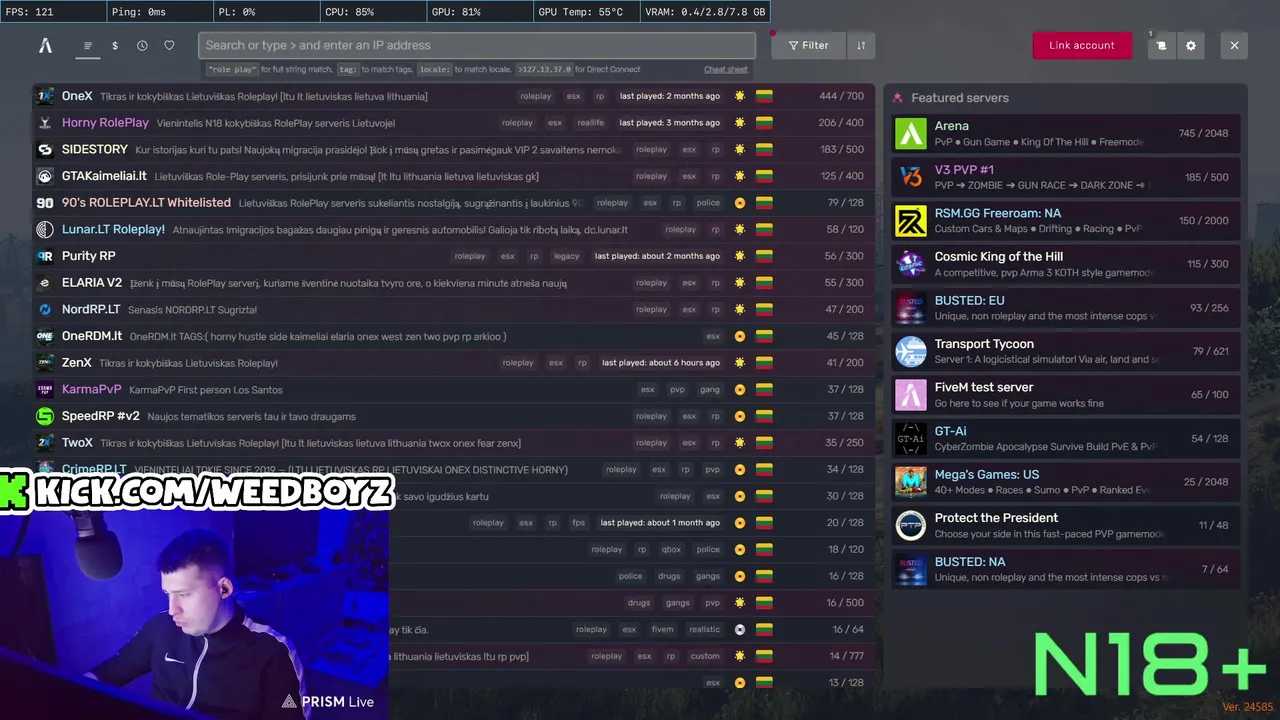Click the GTAKaimeliai.lt server logo icon

[45, 176]
